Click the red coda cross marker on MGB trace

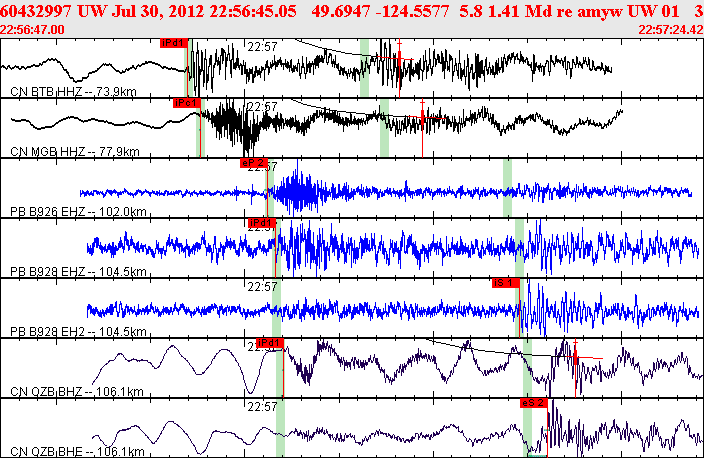pos(422,118)
